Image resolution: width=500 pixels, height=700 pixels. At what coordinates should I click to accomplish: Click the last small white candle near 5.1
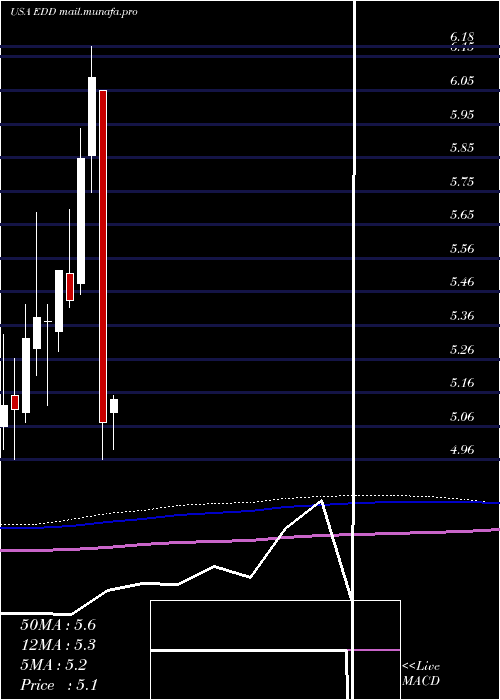point(114,406)
